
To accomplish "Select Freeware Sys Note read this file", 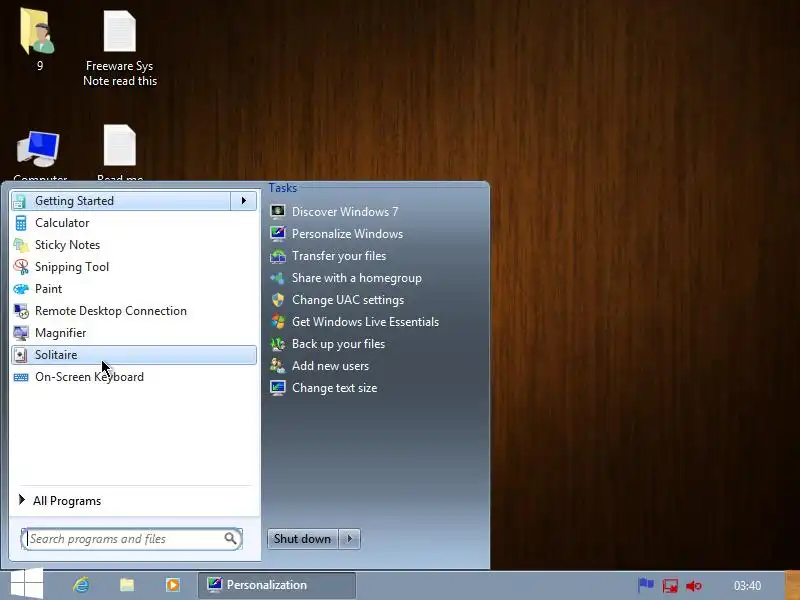I will (120, 48).
